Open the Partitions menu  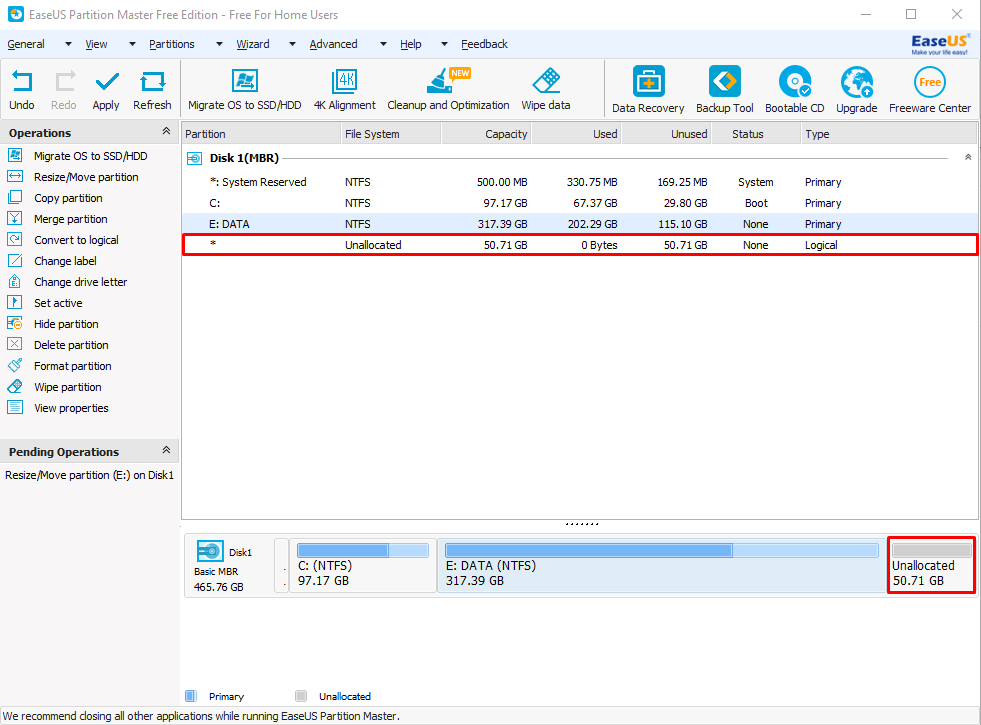coord(171,44)
